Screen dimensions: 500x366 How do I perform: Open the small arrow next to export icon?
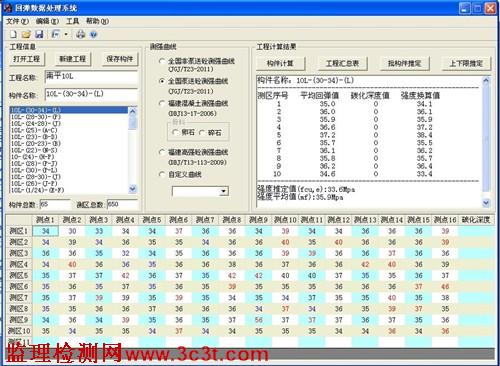tap(66, 34)
